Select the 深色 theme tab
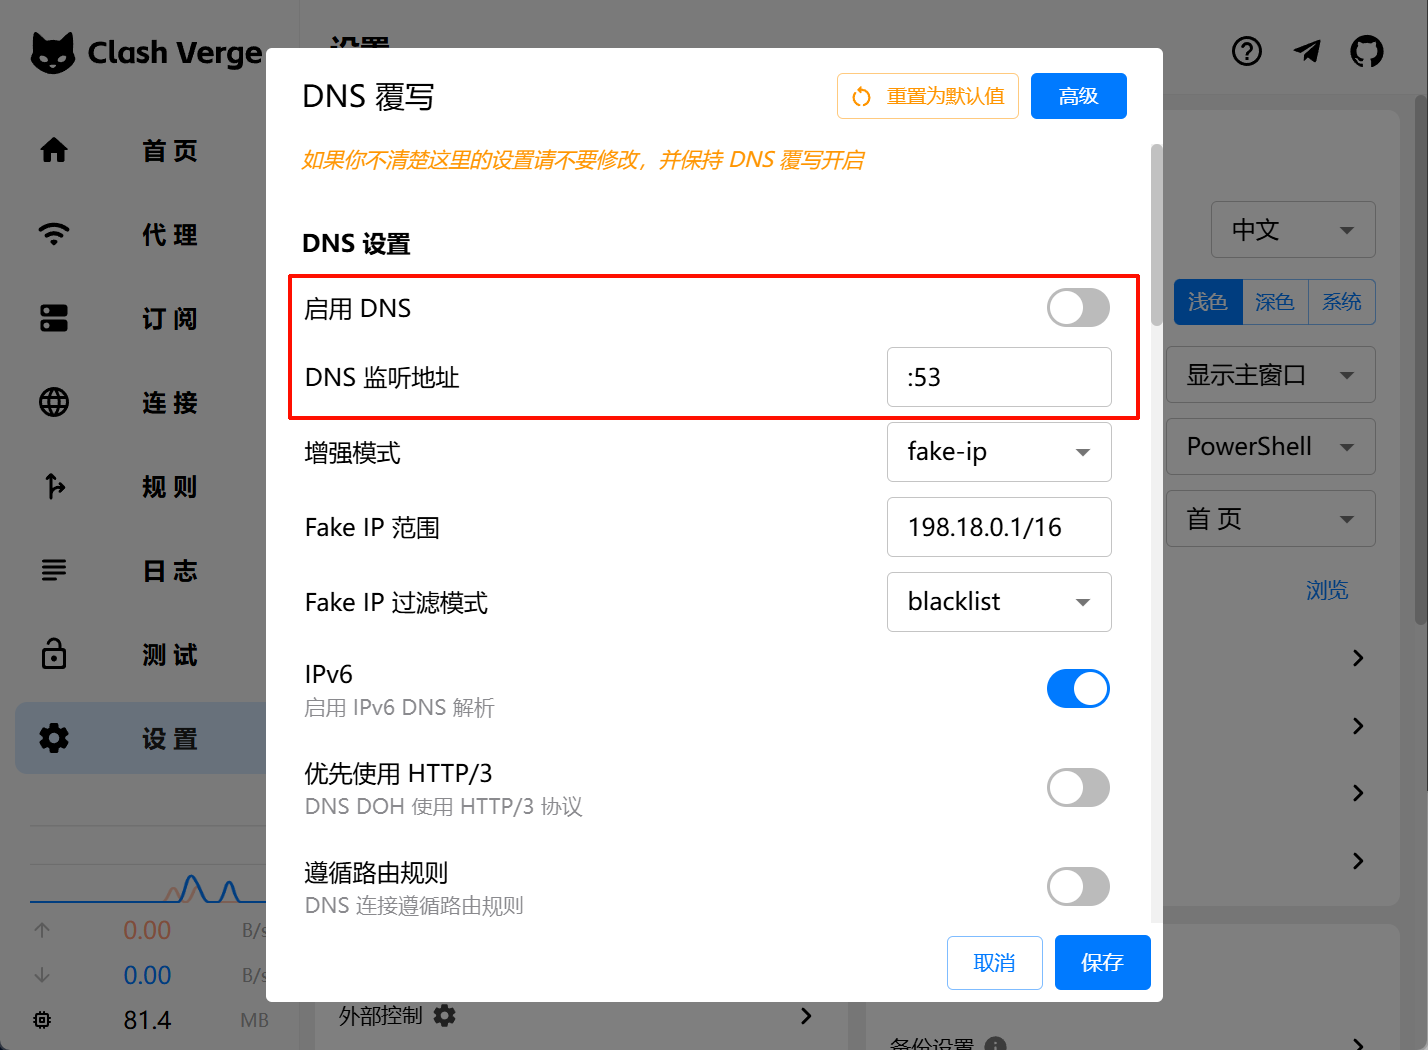1428x1050 pixels. (1275, 302)
